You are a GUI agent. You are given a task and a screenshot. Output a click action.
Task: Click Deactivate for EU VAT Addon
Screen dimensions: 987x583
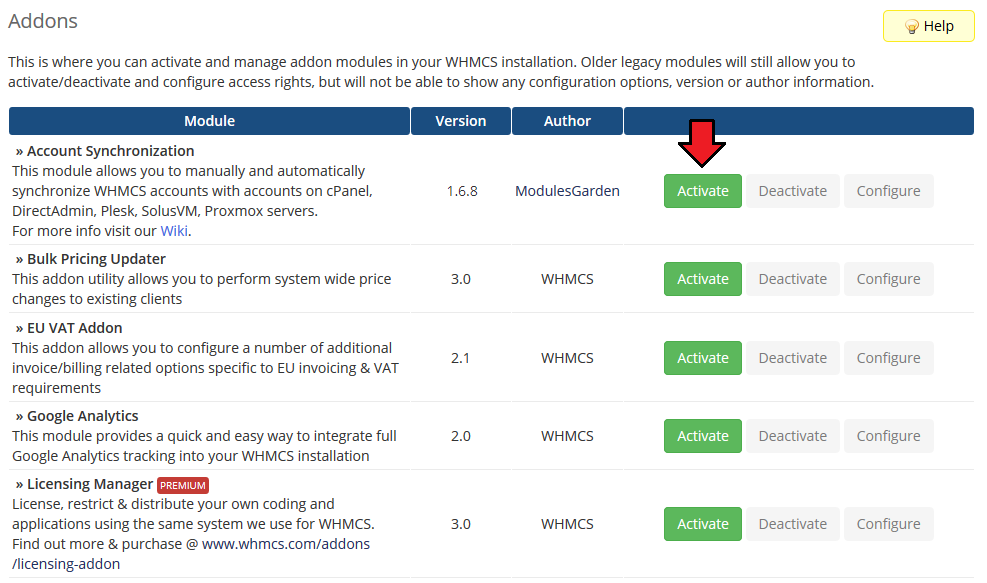click(792, 358)
